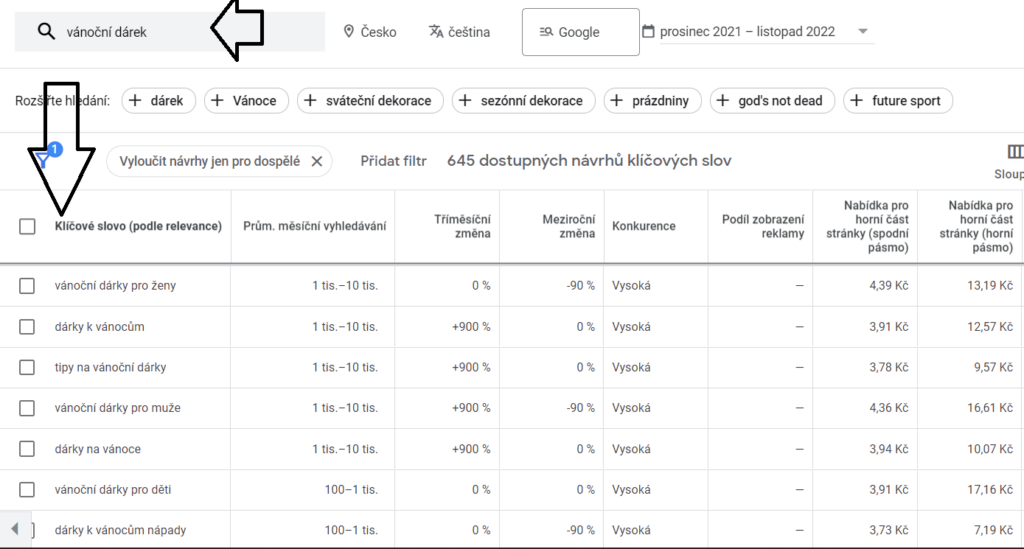Open the filter funnel icon

(x=43, y=160)
